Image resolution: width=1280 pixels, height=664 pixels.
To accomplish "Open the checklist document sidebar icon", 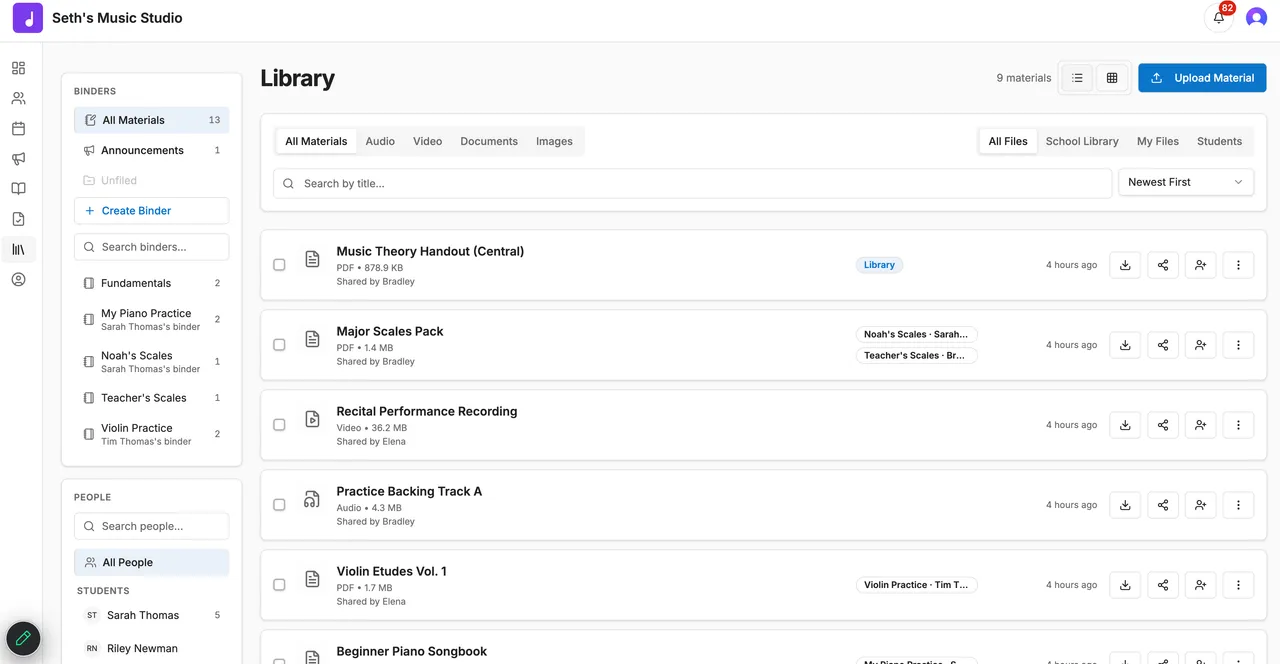I will [18, 219].
